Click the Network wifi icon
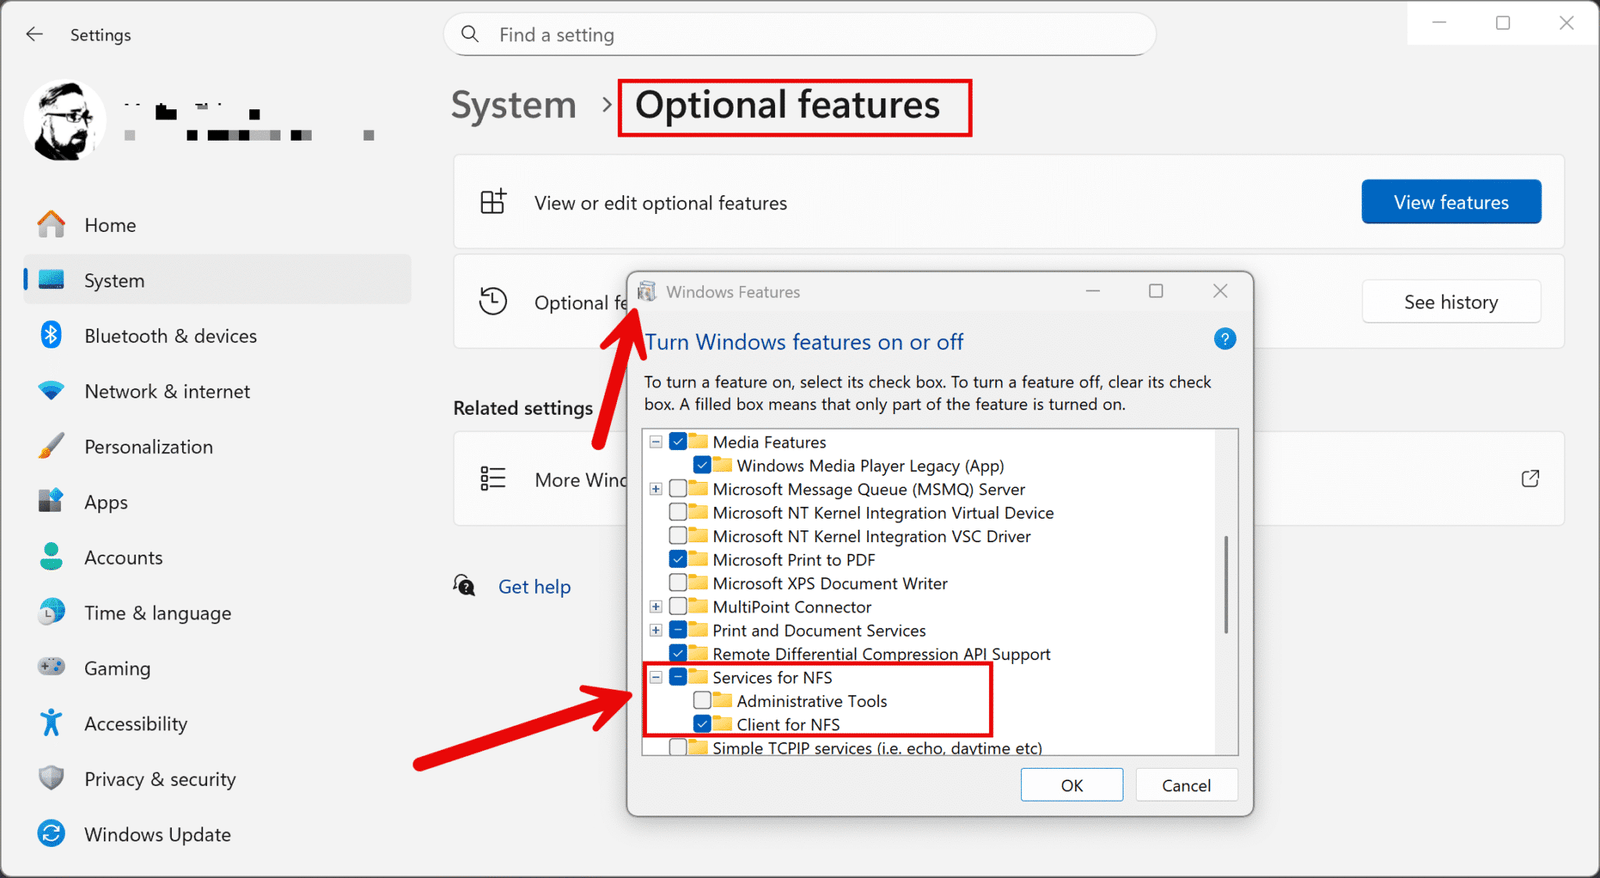Image resolution: width=1600 pixels, height=878 pixels. coord(51,391)
